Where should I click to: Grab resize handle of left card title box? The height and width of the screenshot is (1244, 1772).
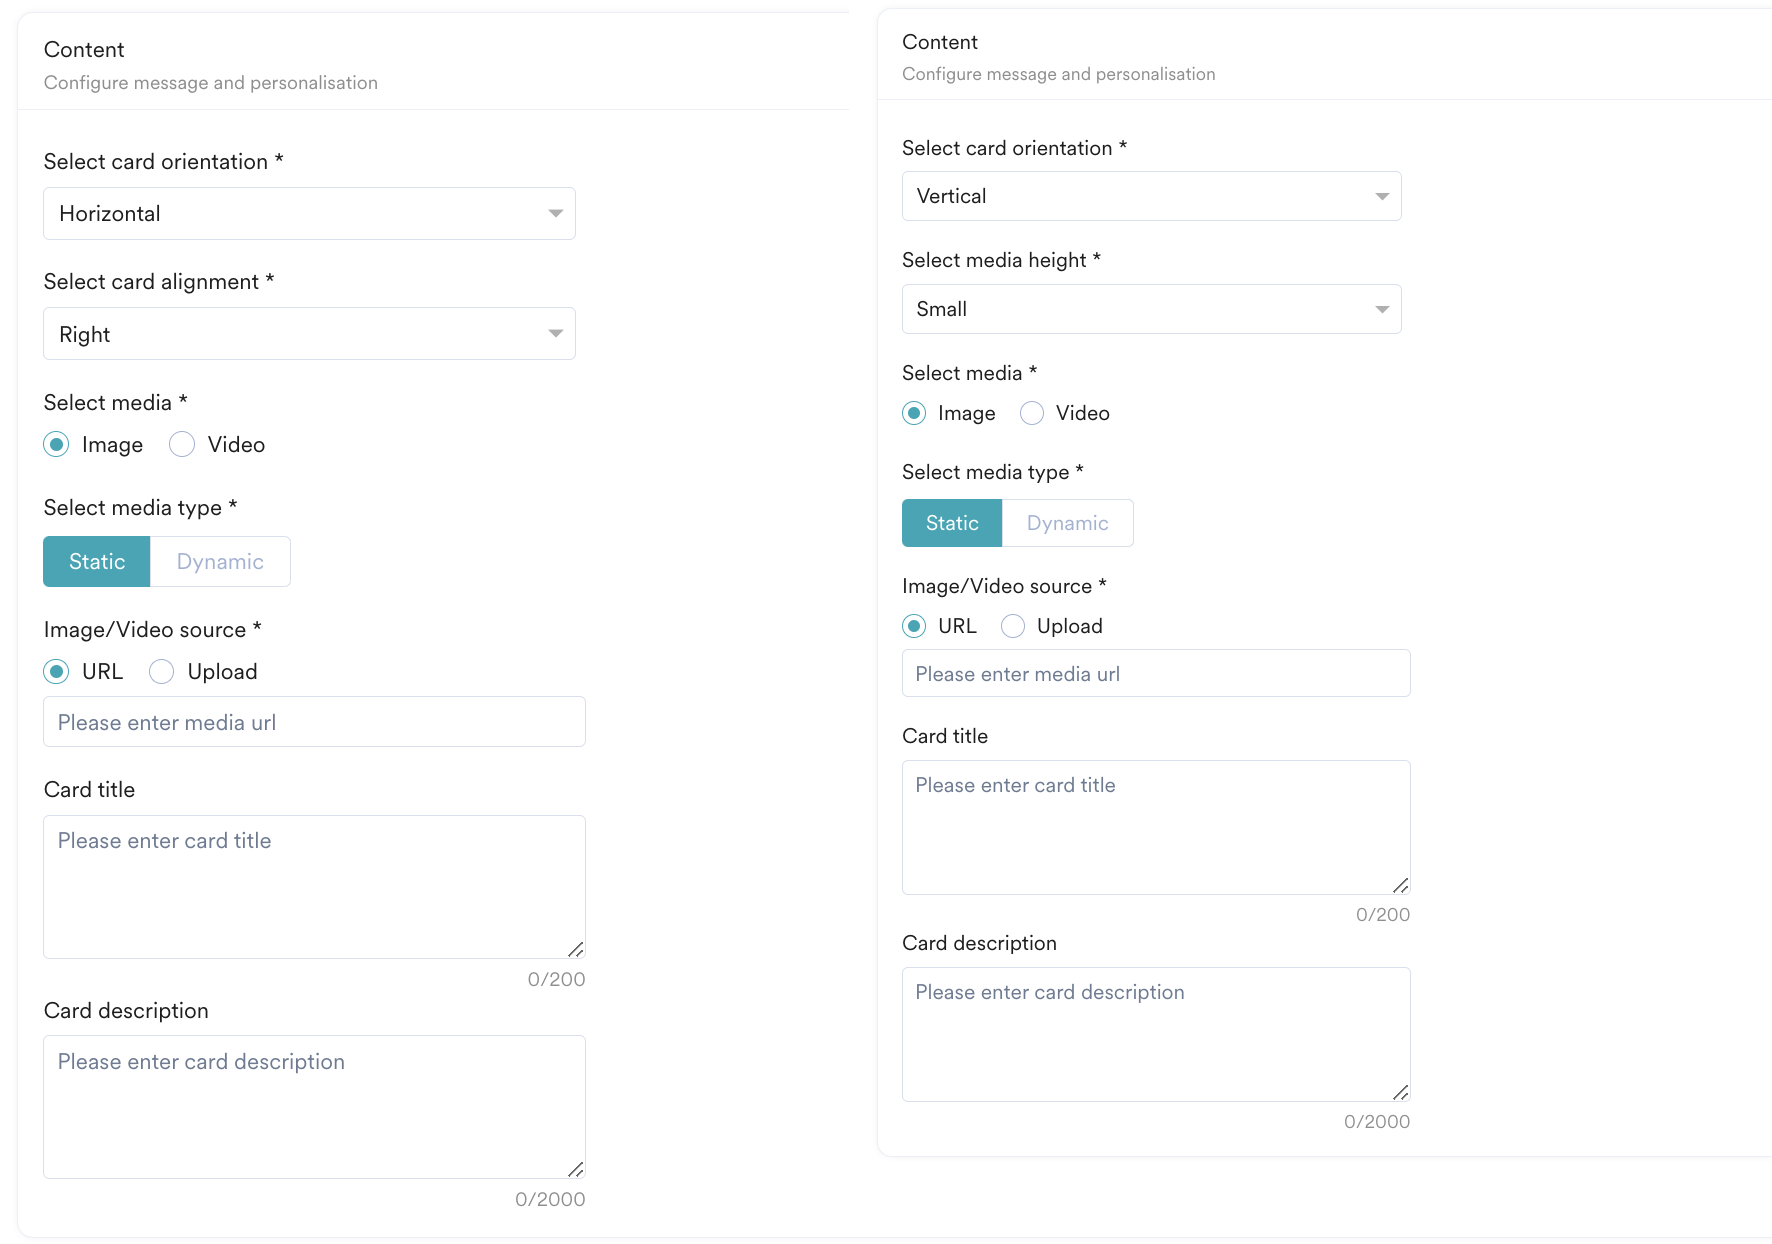576,949
